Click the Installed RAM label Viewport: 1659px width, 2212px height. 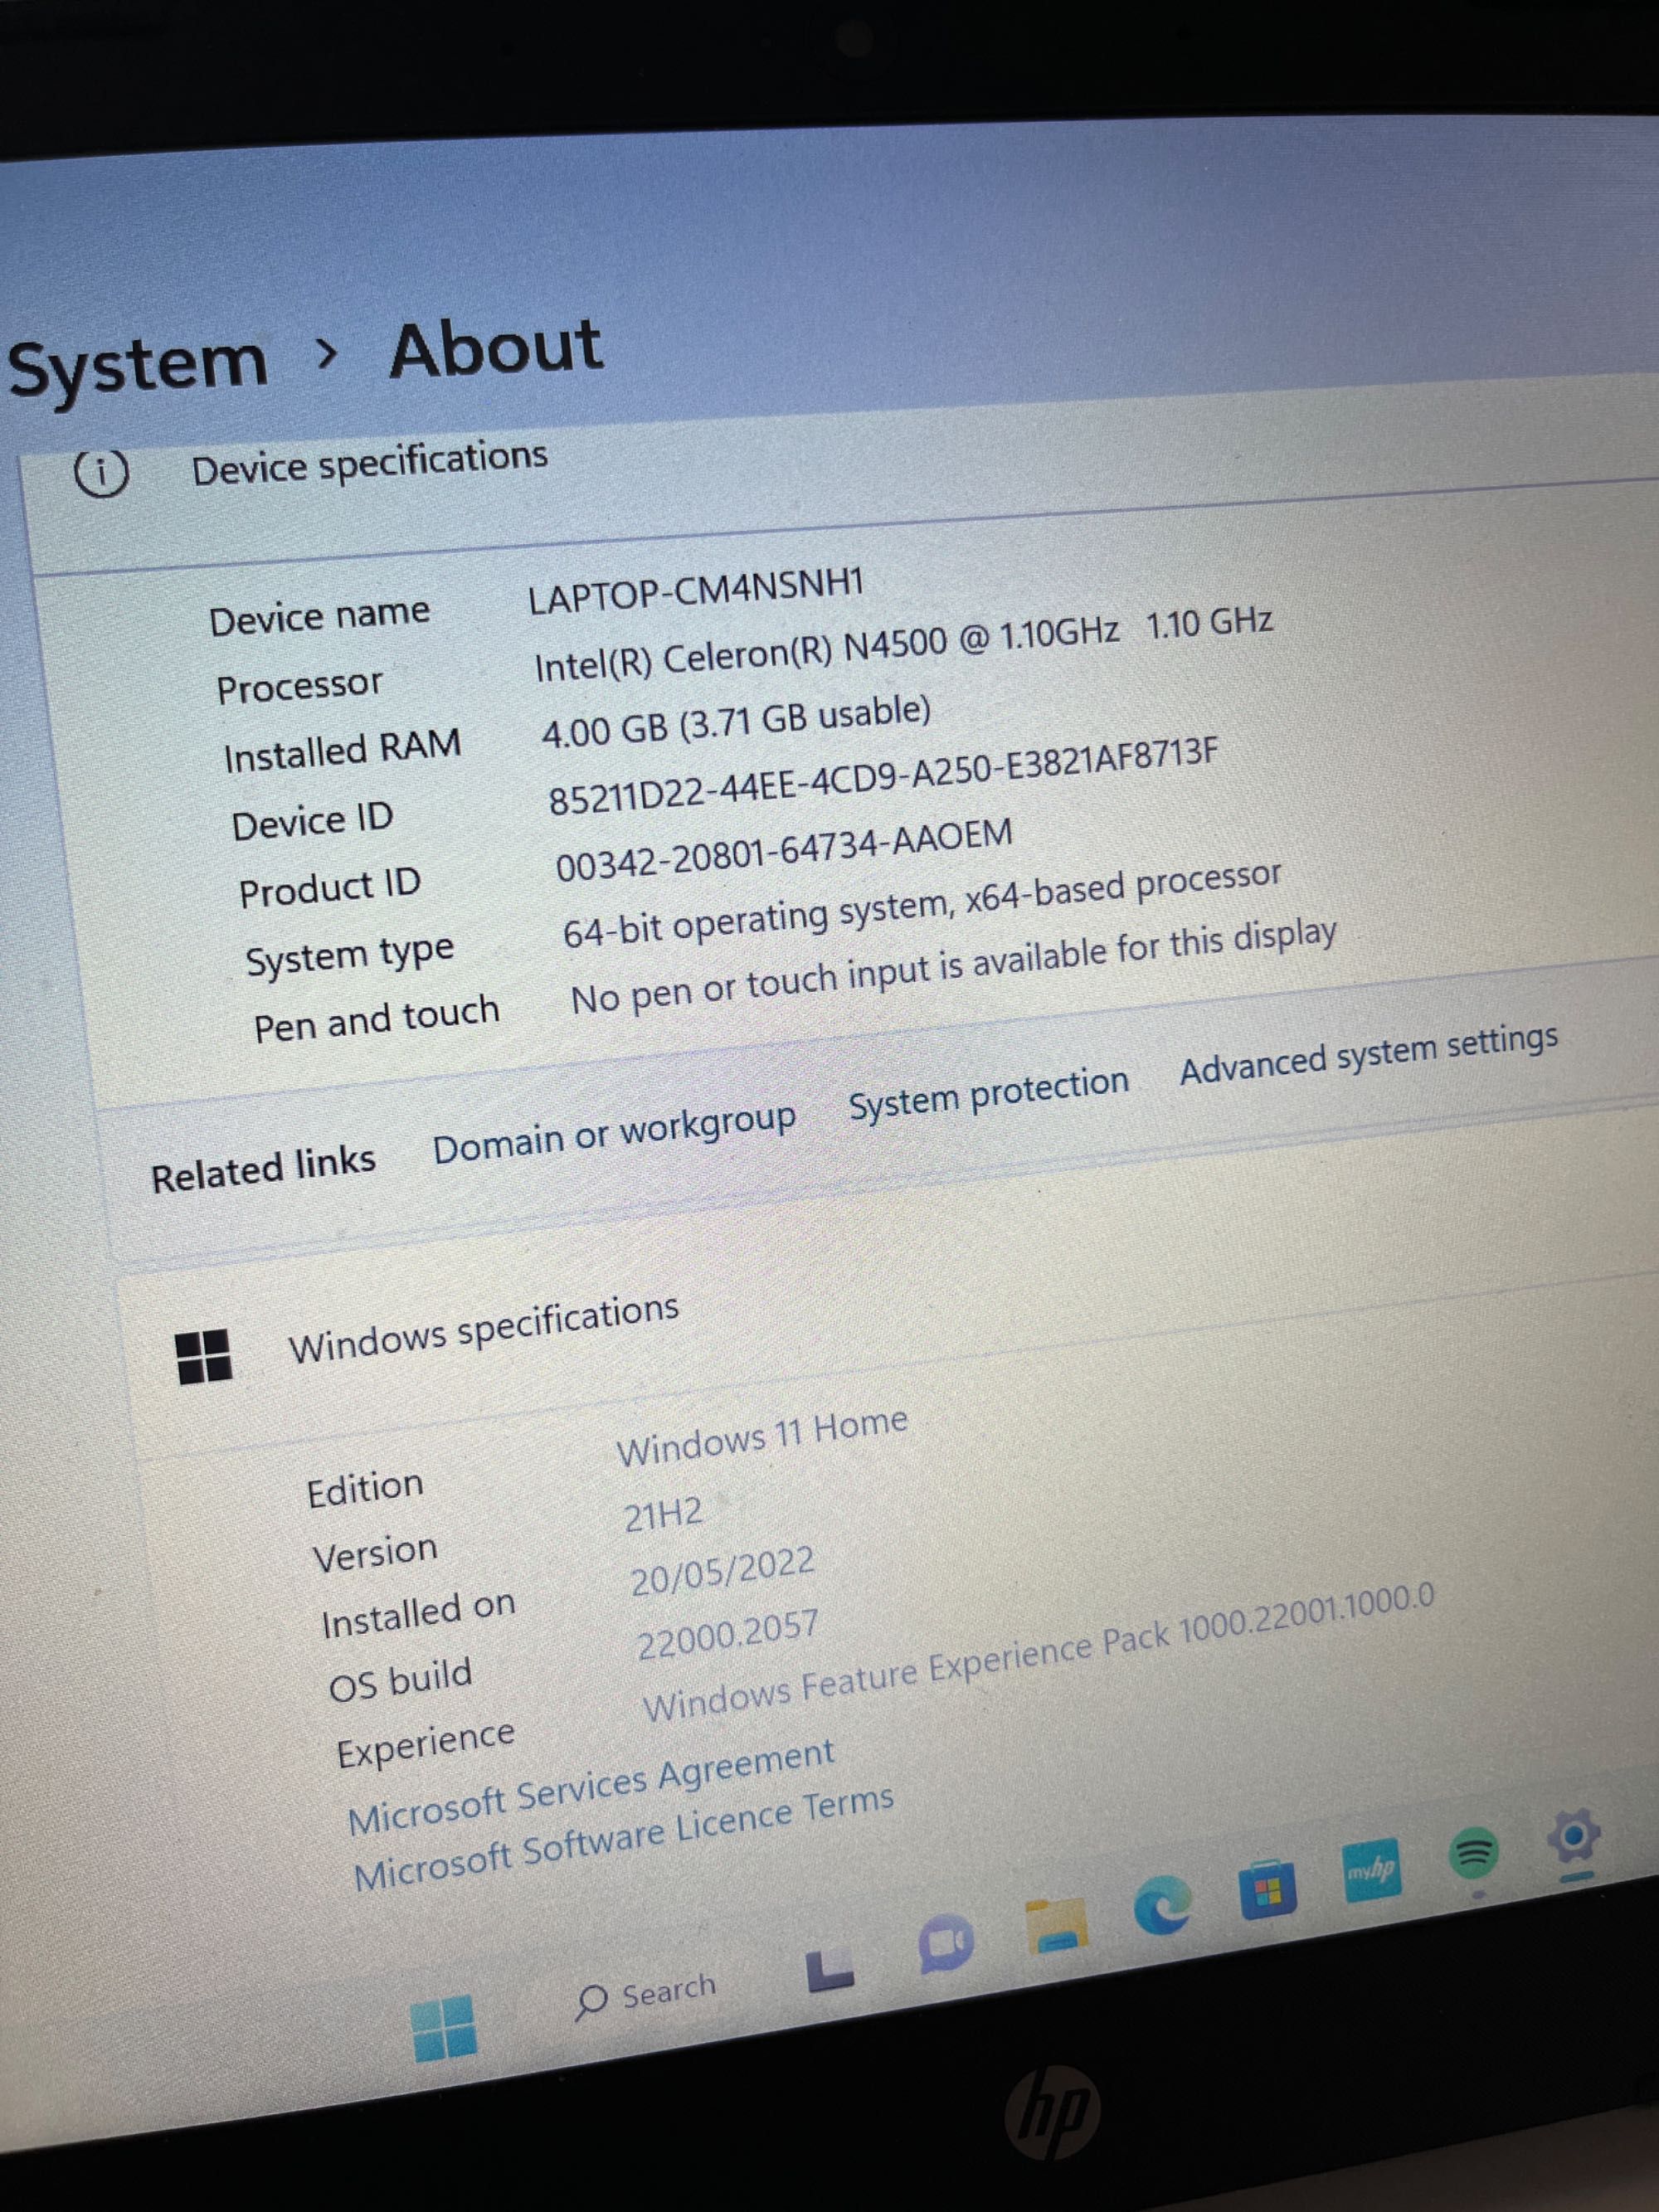(342, 750)
